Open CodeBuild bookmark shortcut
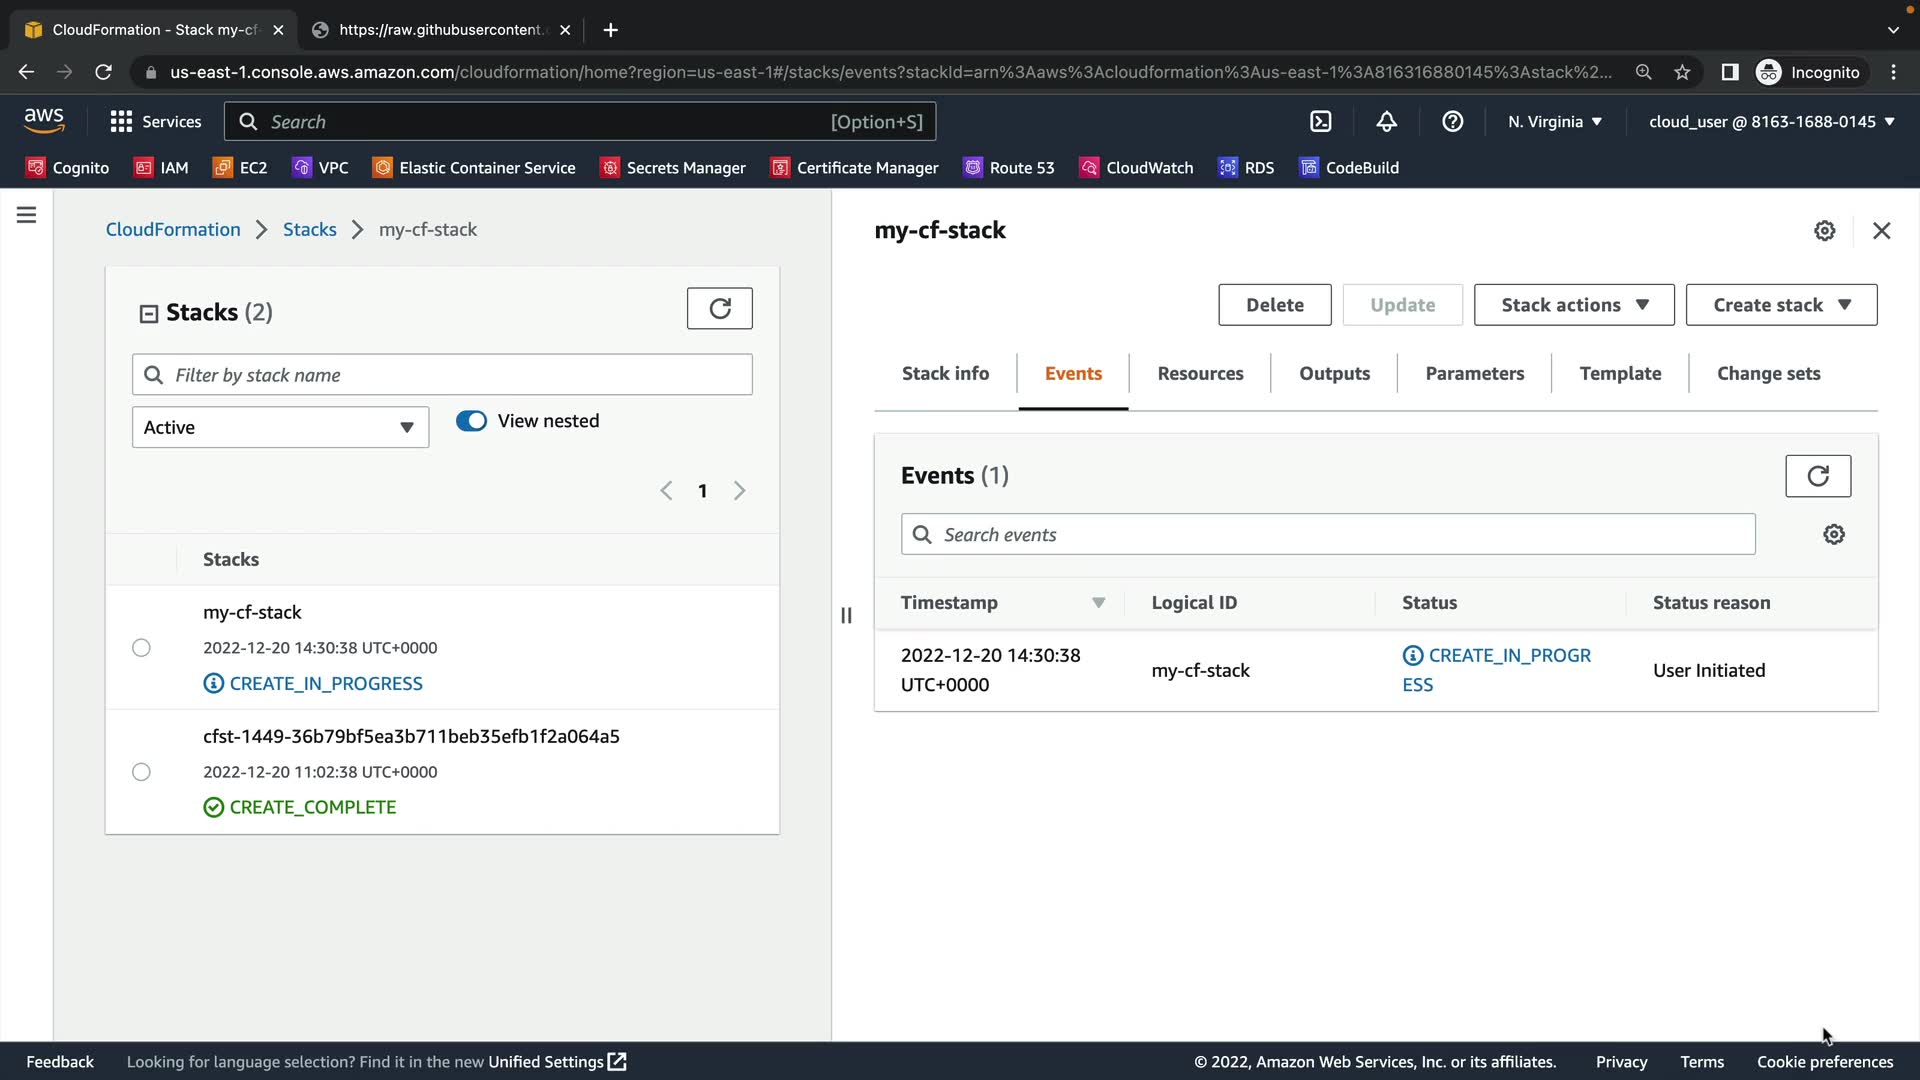Viewport: 1920px width, 1080px height. click(x=1349, y=168)
